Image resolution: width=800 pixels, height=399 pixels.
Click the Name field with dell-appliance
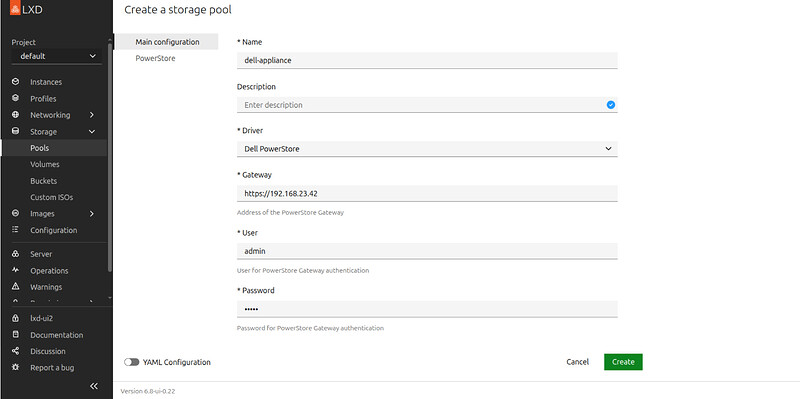(427, 60)
